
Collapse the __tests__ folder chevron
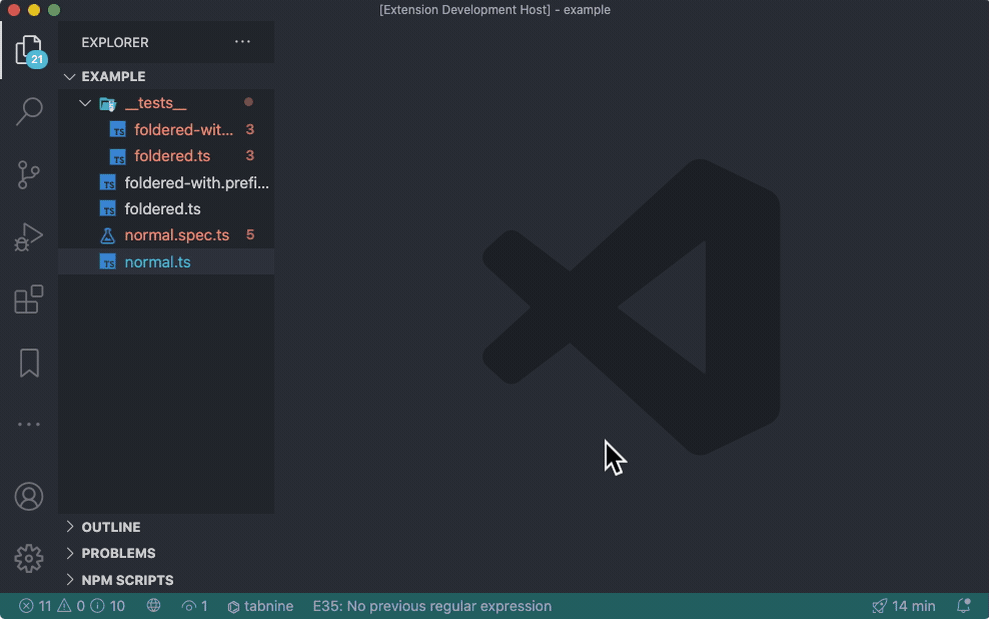85,103
